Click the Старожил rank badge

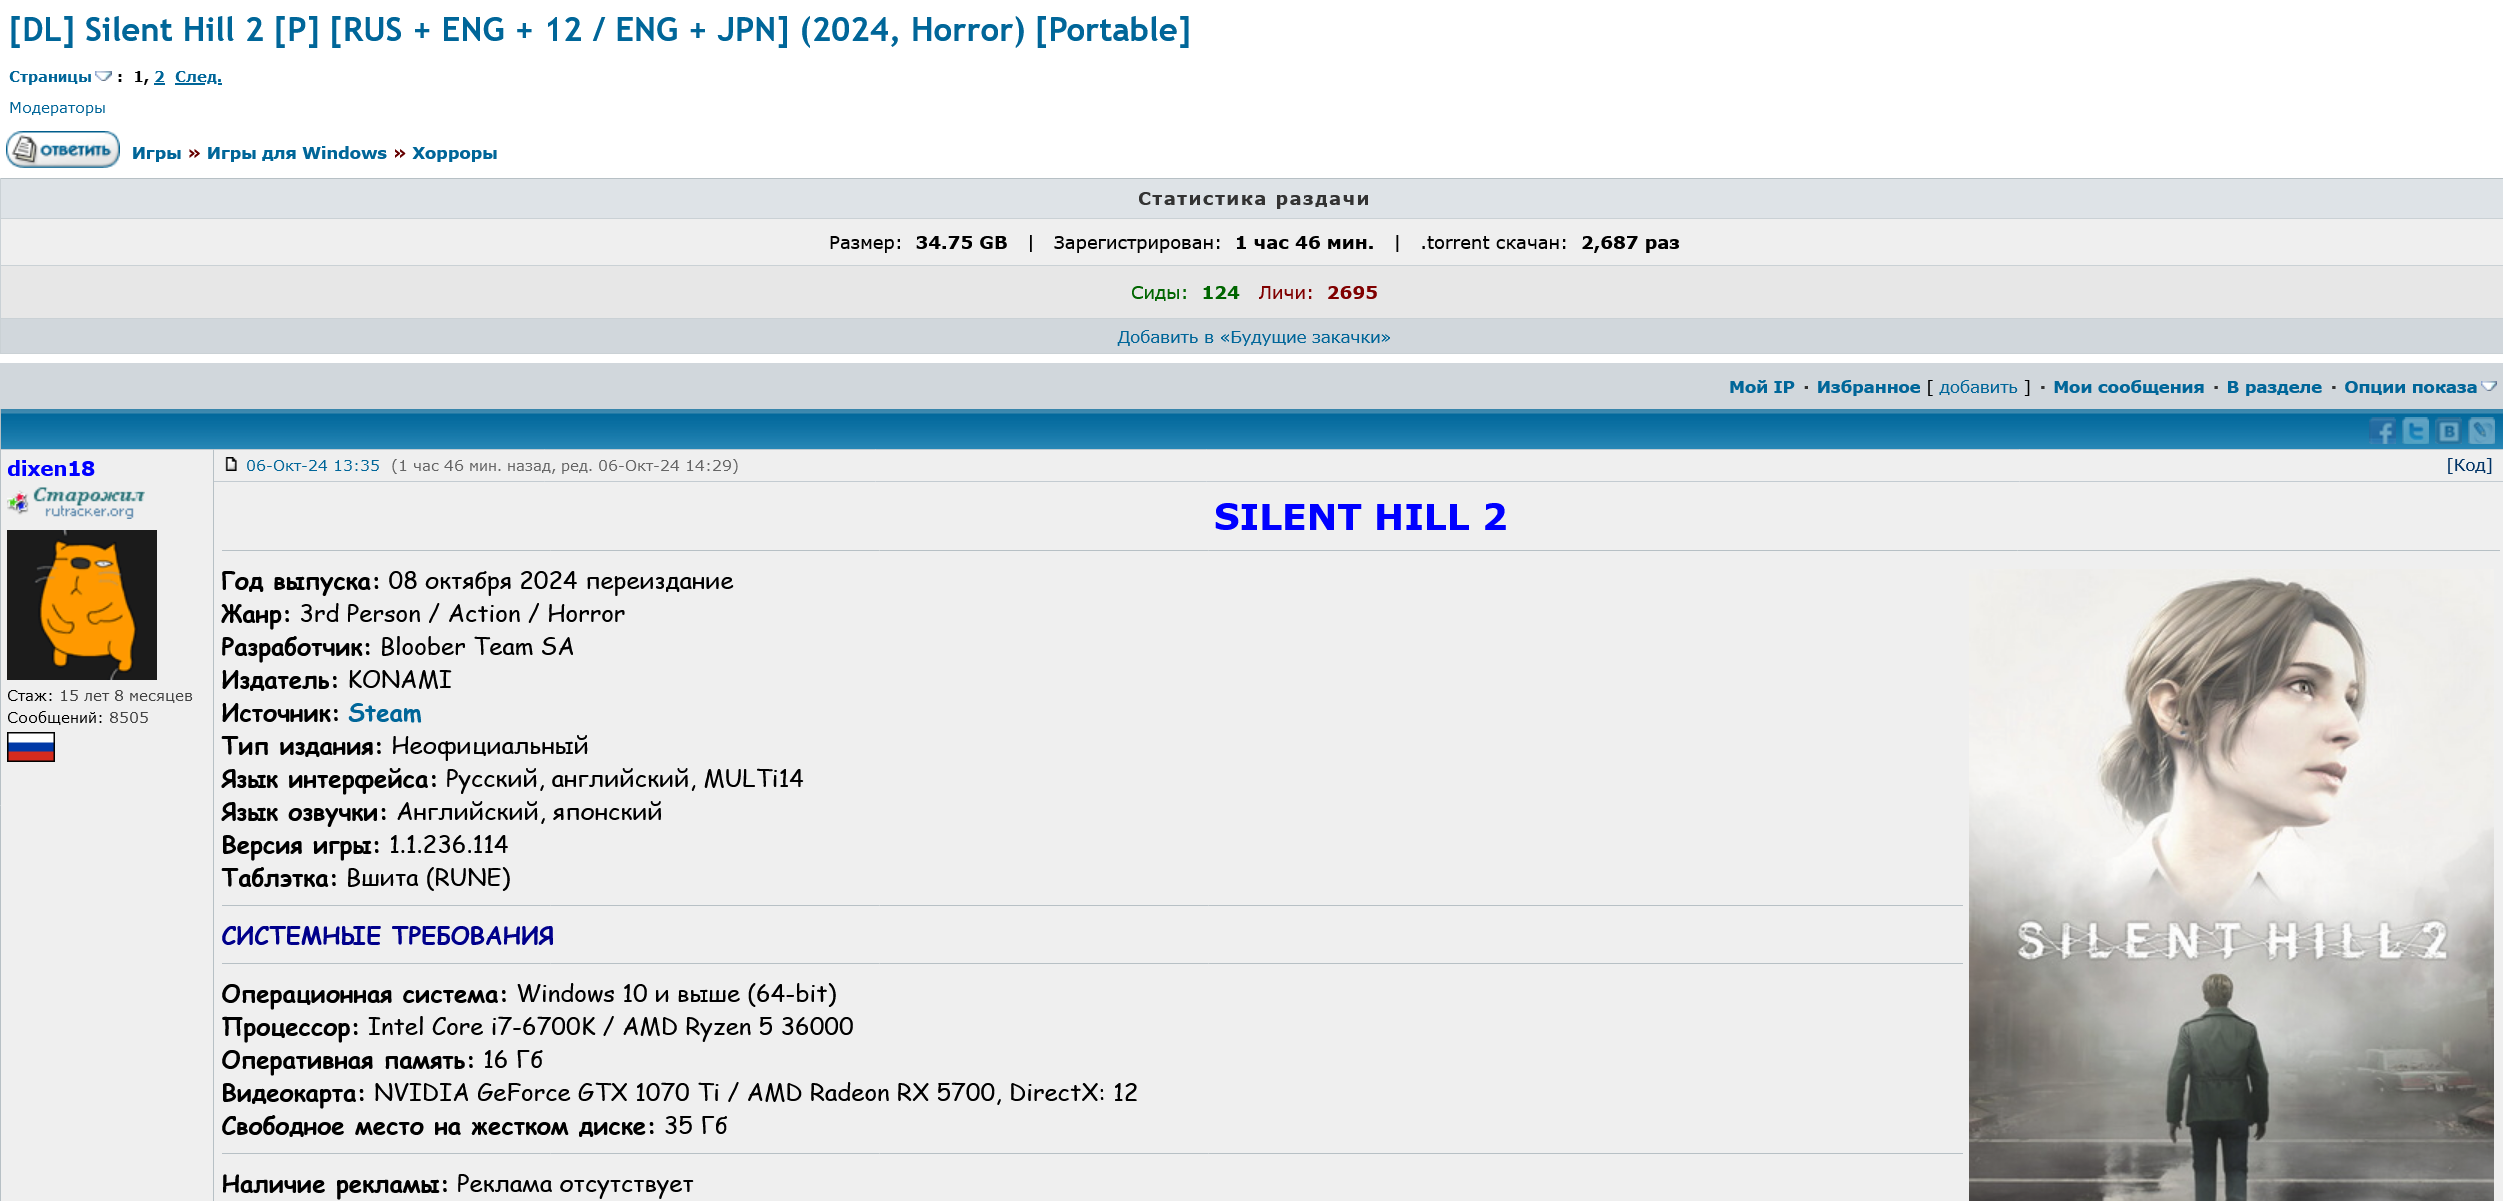tap(76, 502)
